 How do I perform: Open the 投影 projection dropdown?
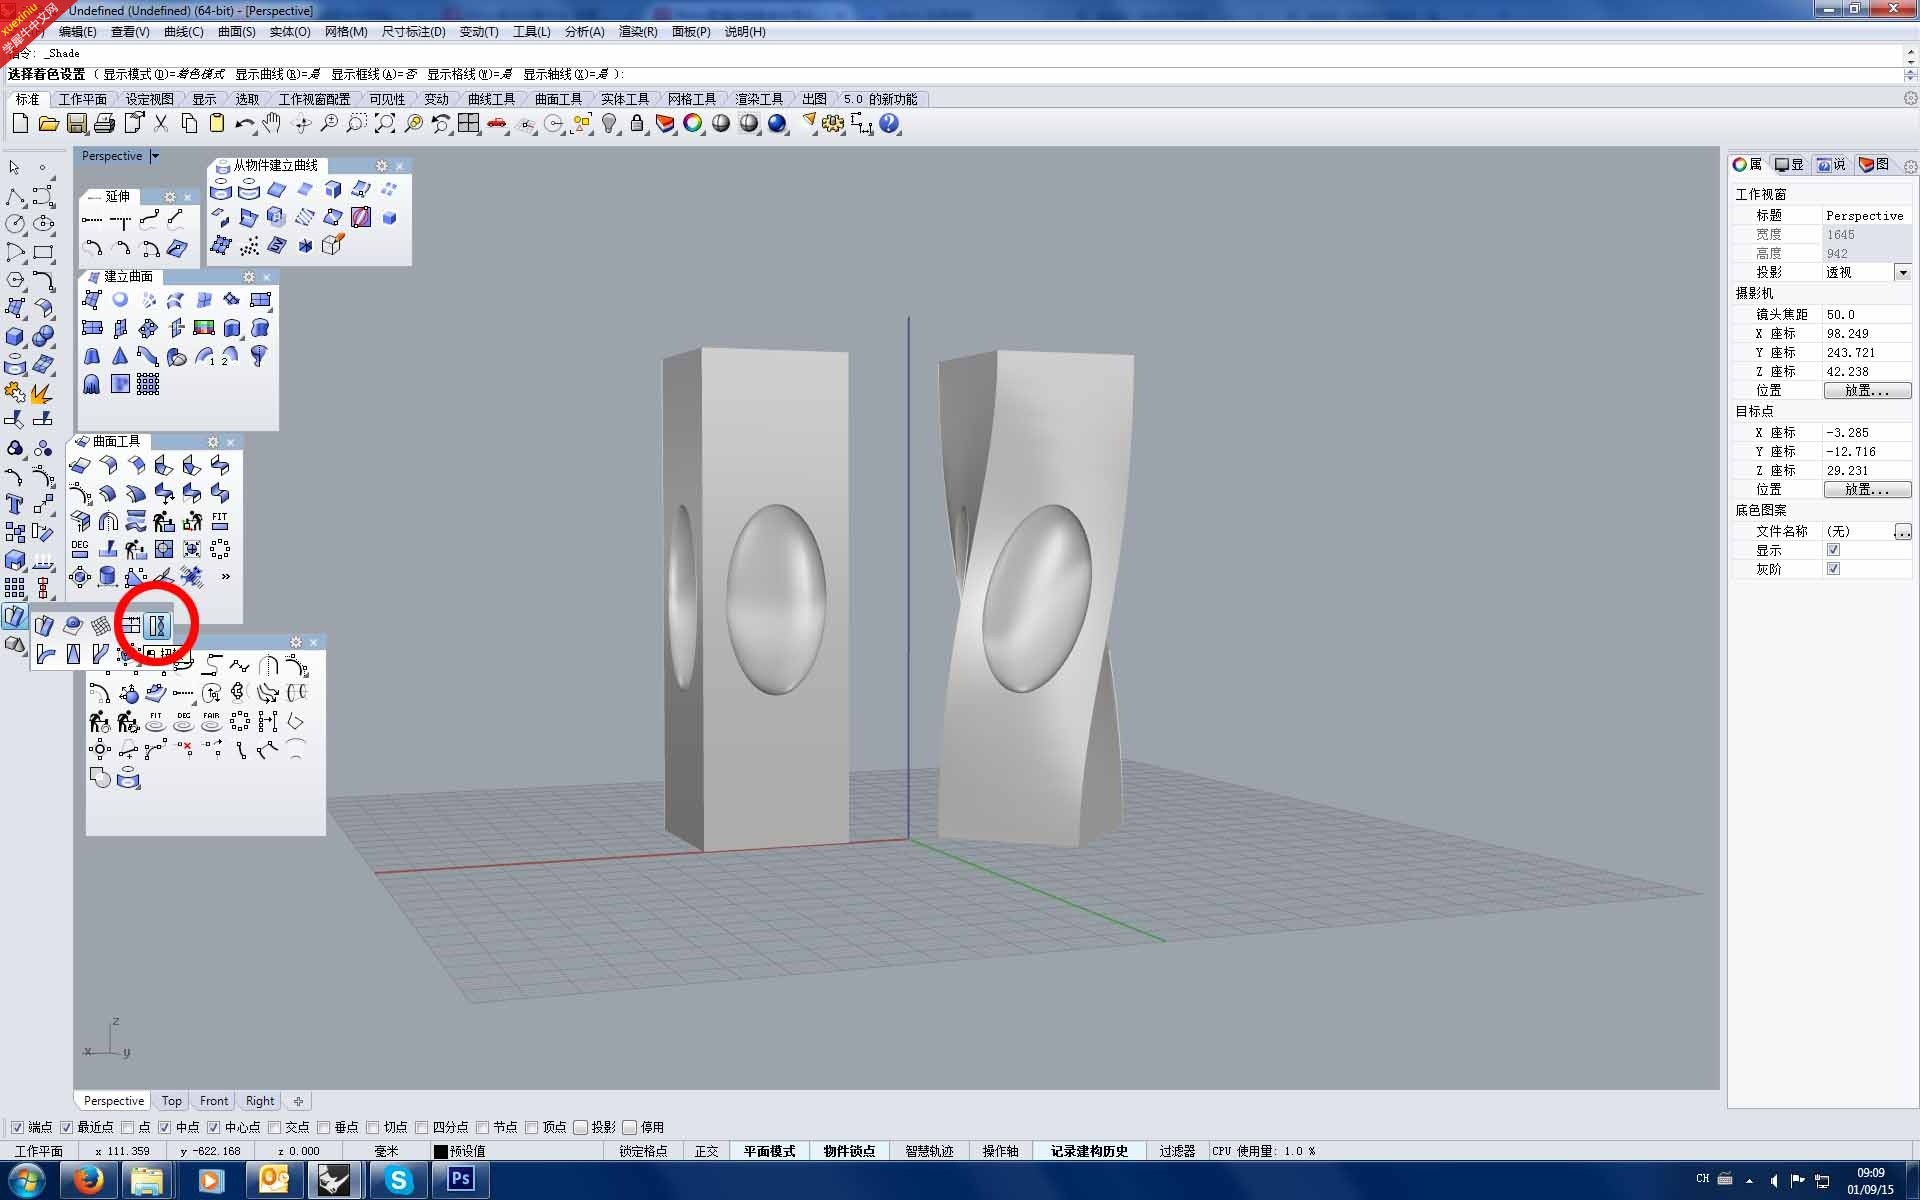point(1903,272)
